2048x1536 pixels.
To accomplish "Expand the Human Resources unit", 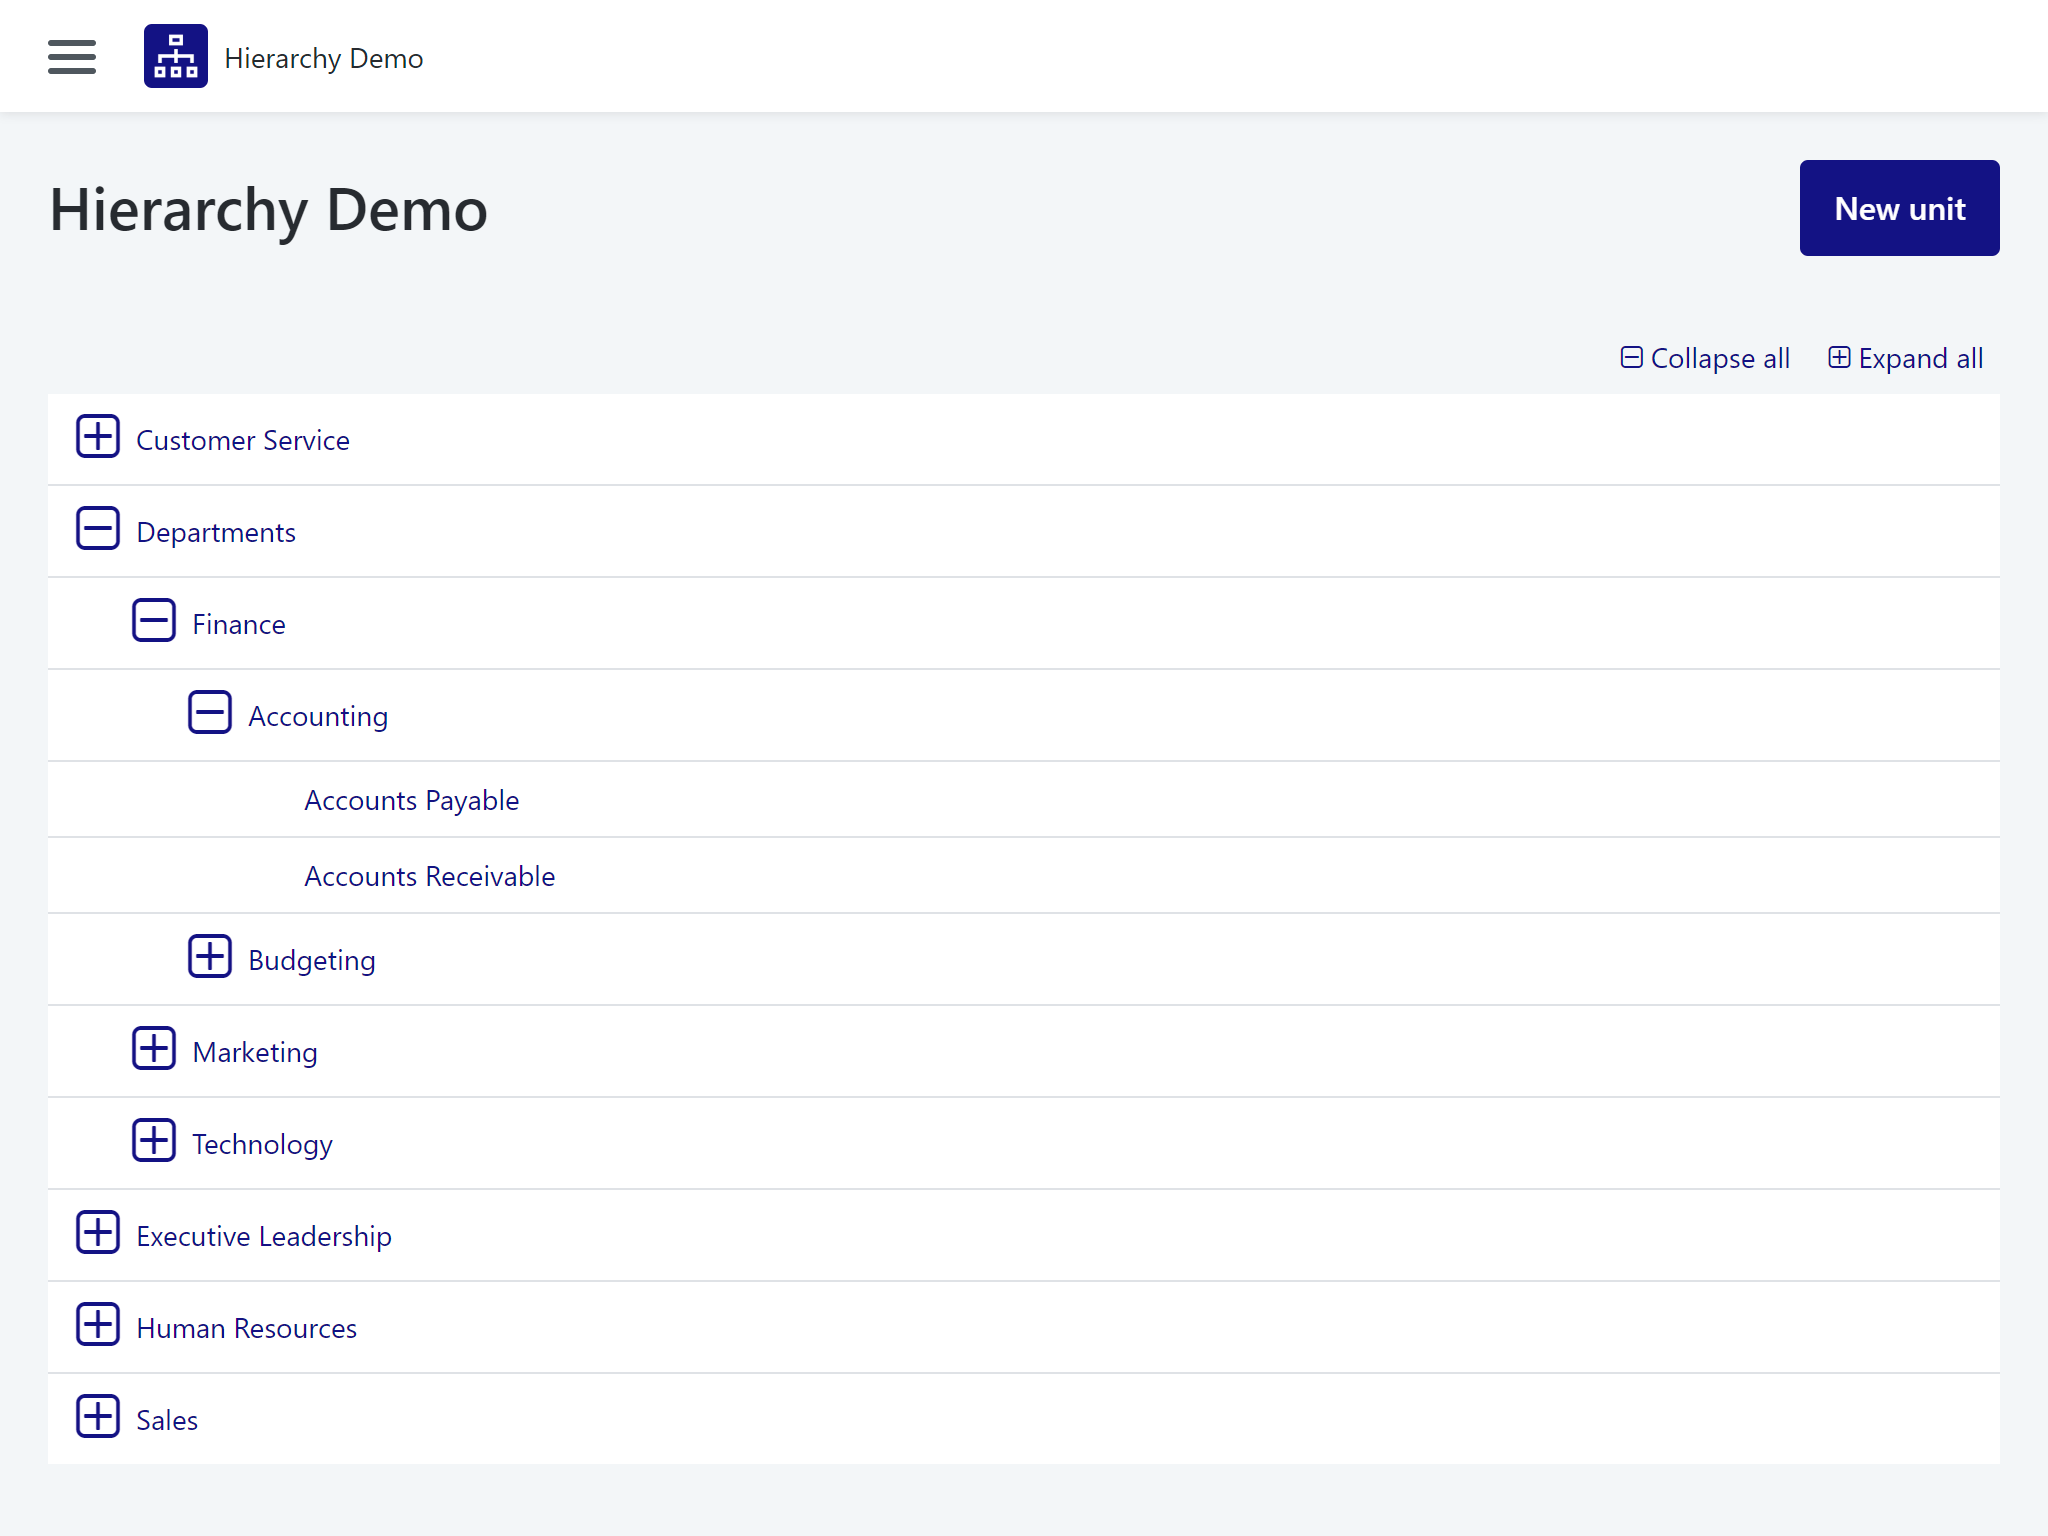I will point(98,1325).
